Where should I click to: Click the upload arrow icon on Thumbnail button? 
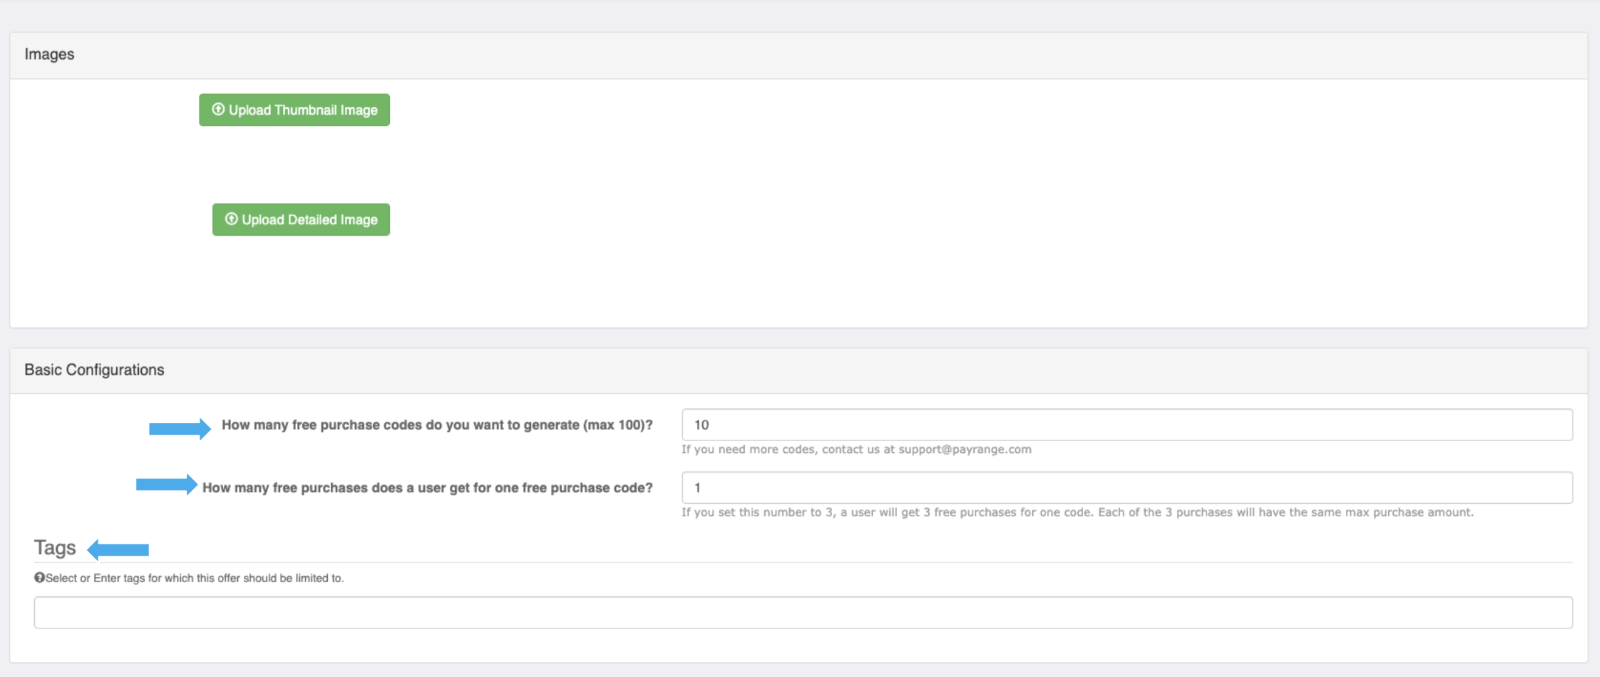[218, 110]
